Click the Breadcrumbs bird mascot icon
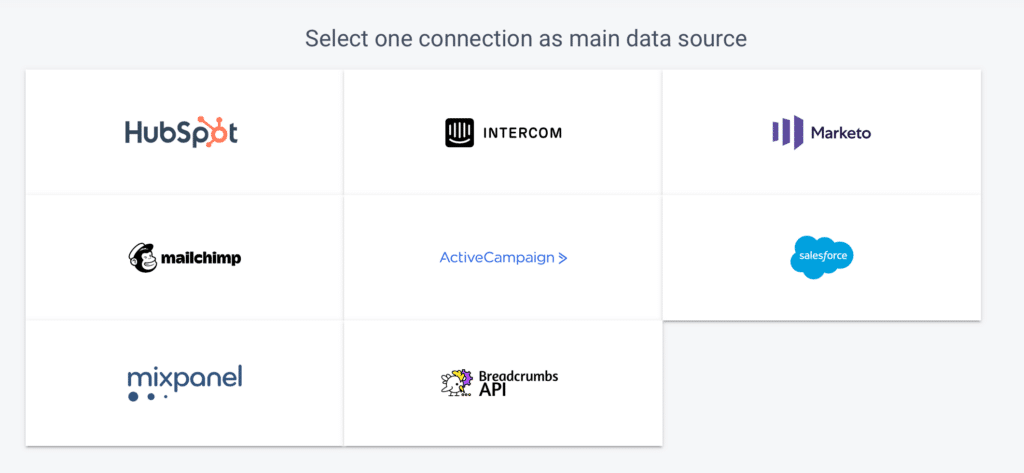This screenshot has height=473, width=1024. click(456, 383)
